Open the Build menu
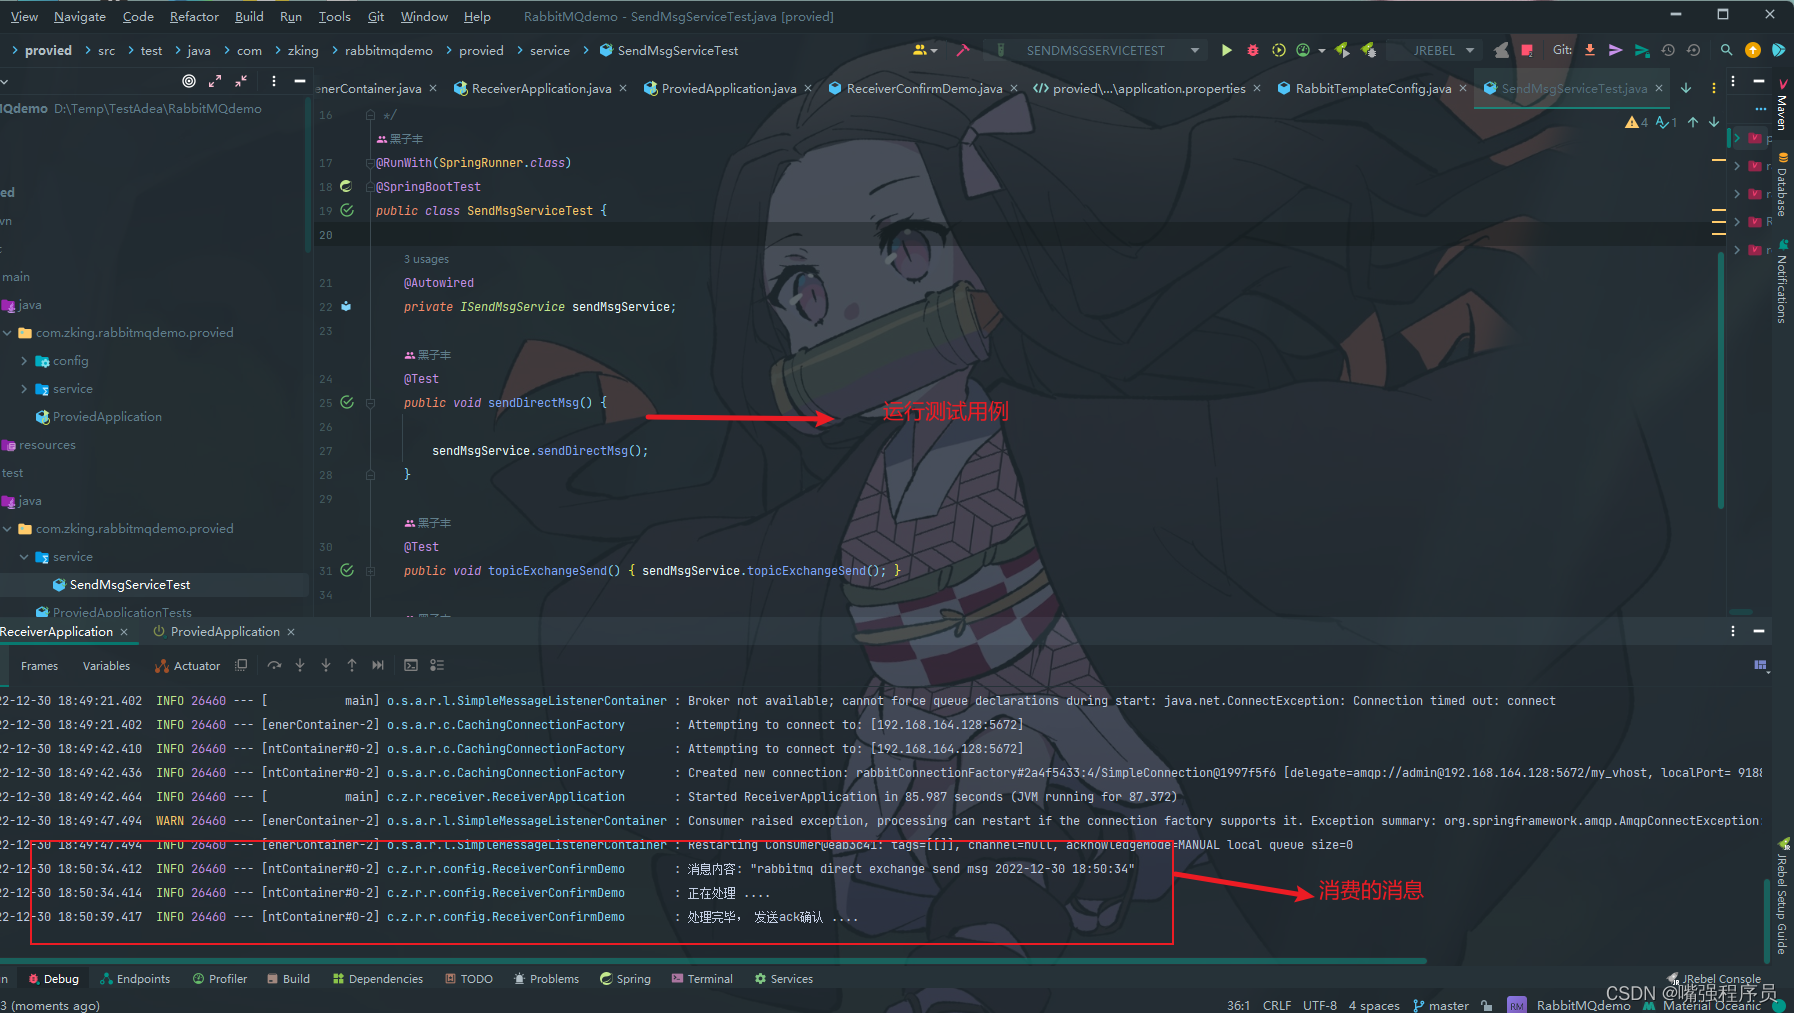This screenshot has height=1013, width=1794. 249,16
